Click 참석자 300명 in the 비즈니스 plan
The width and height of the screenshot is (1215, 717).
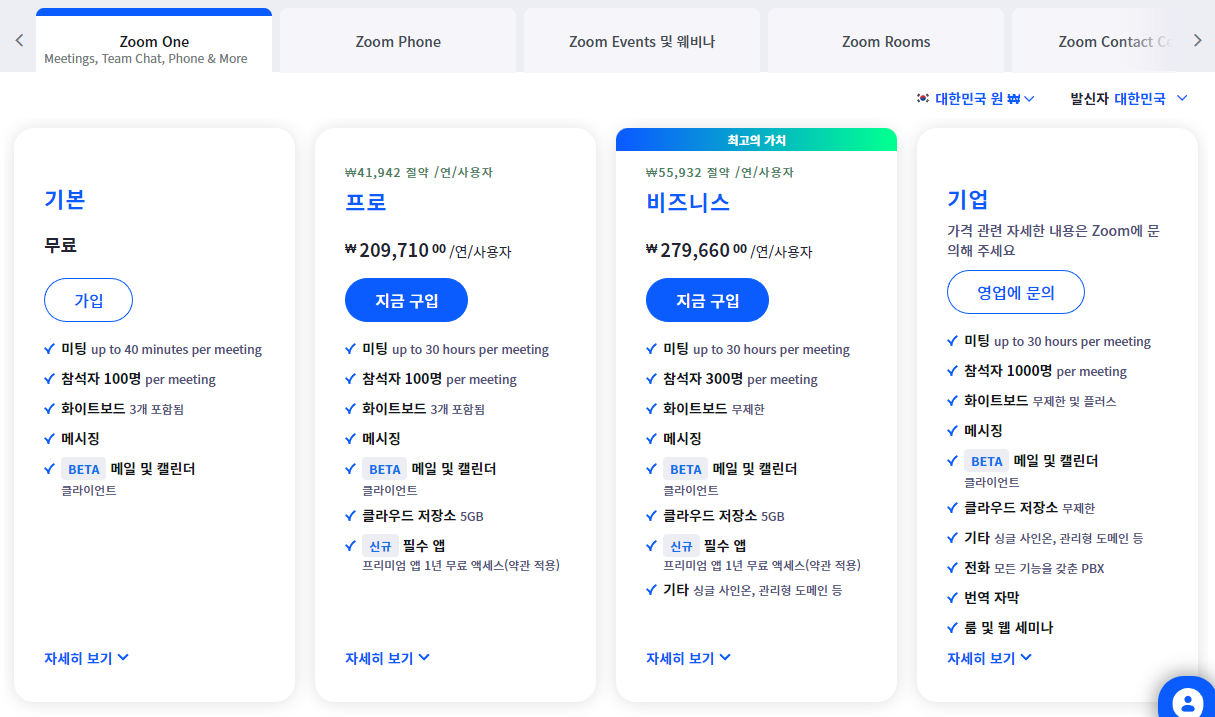740,379
